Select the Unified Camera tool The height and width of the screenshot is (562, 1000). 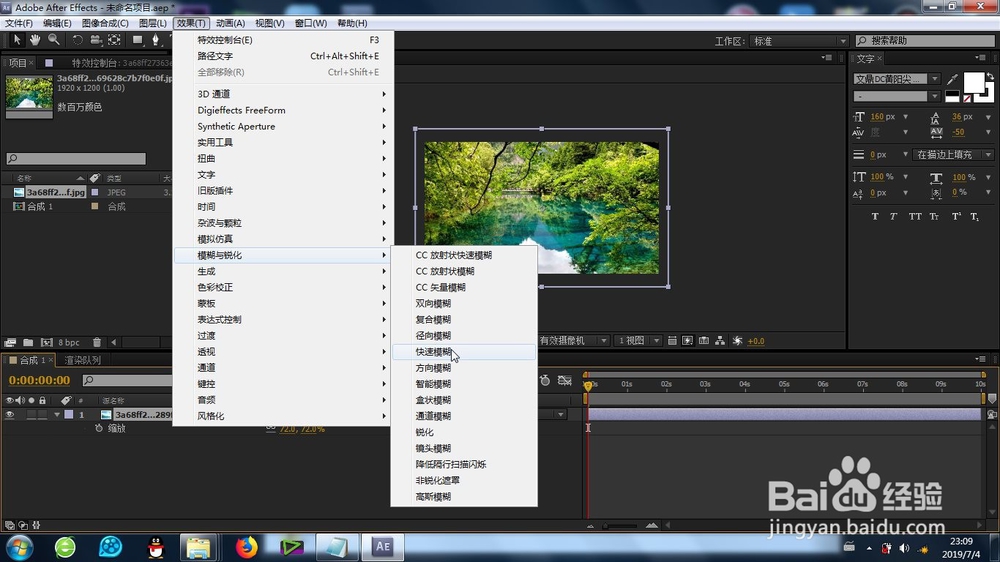[x=96, y=40]
